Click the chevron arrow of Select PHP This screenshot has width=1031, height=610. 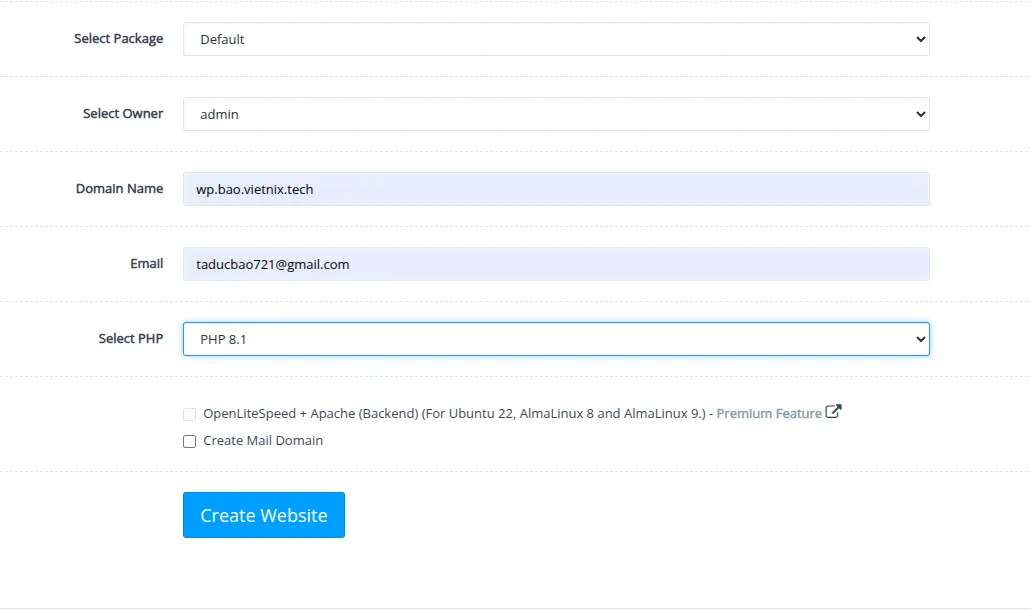coord(920,339)
